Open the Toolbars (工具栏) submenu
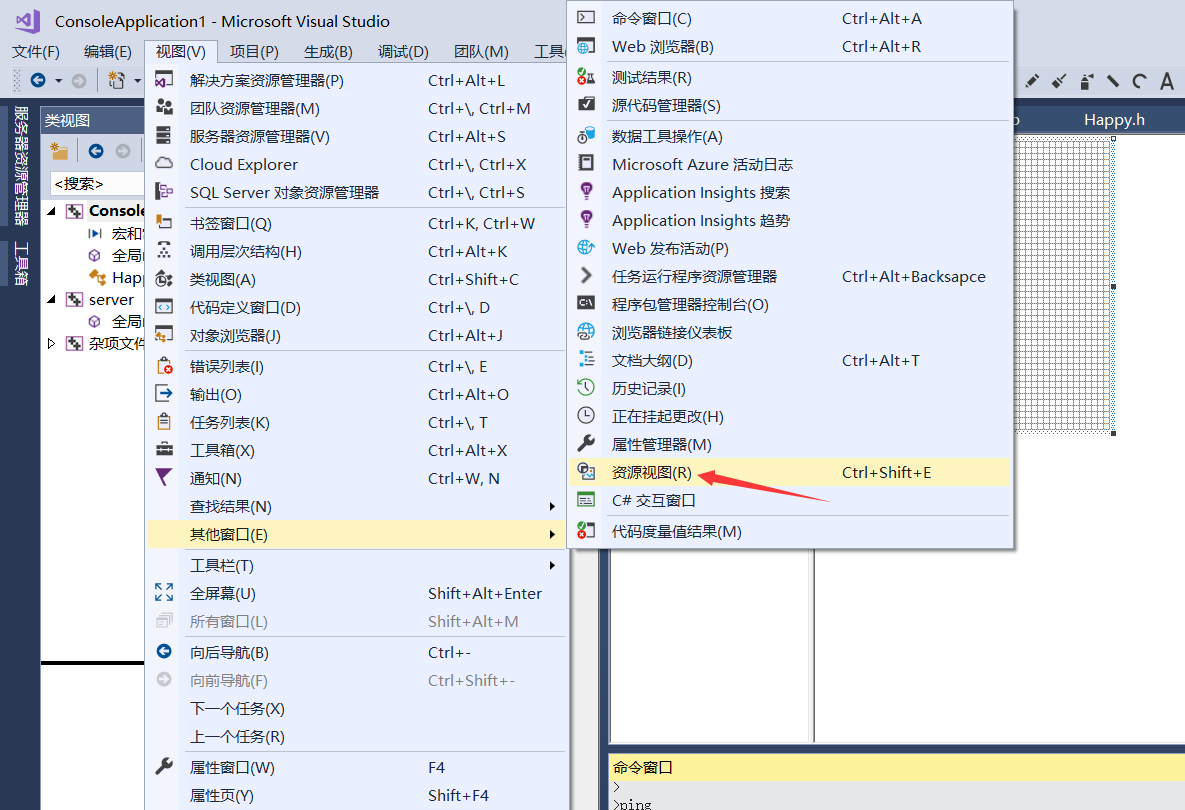1185x810 pixels. tap(356, 565)
